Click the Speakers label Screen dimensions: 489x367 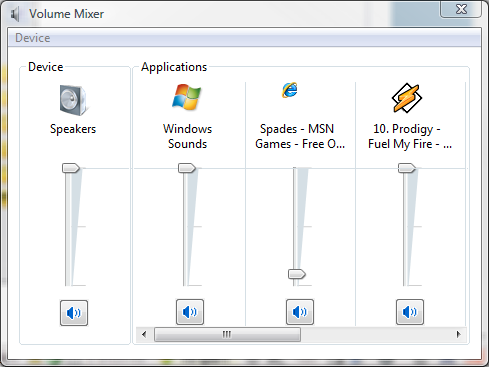coord(73,129)
